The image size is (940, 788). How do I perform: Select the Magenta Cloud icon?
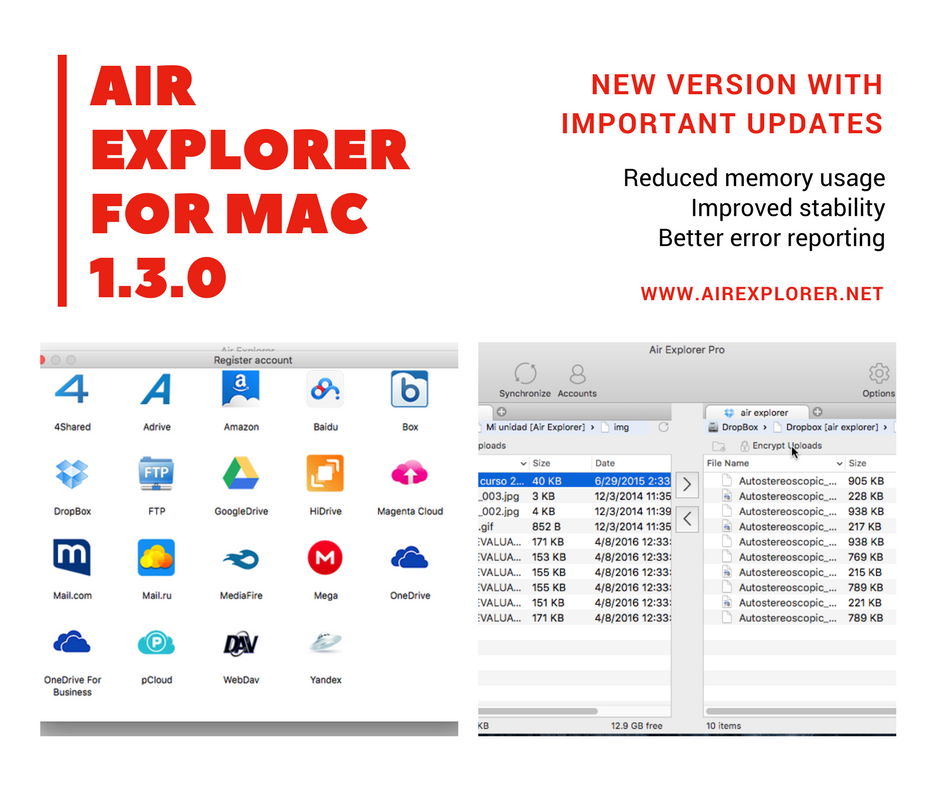409,474
